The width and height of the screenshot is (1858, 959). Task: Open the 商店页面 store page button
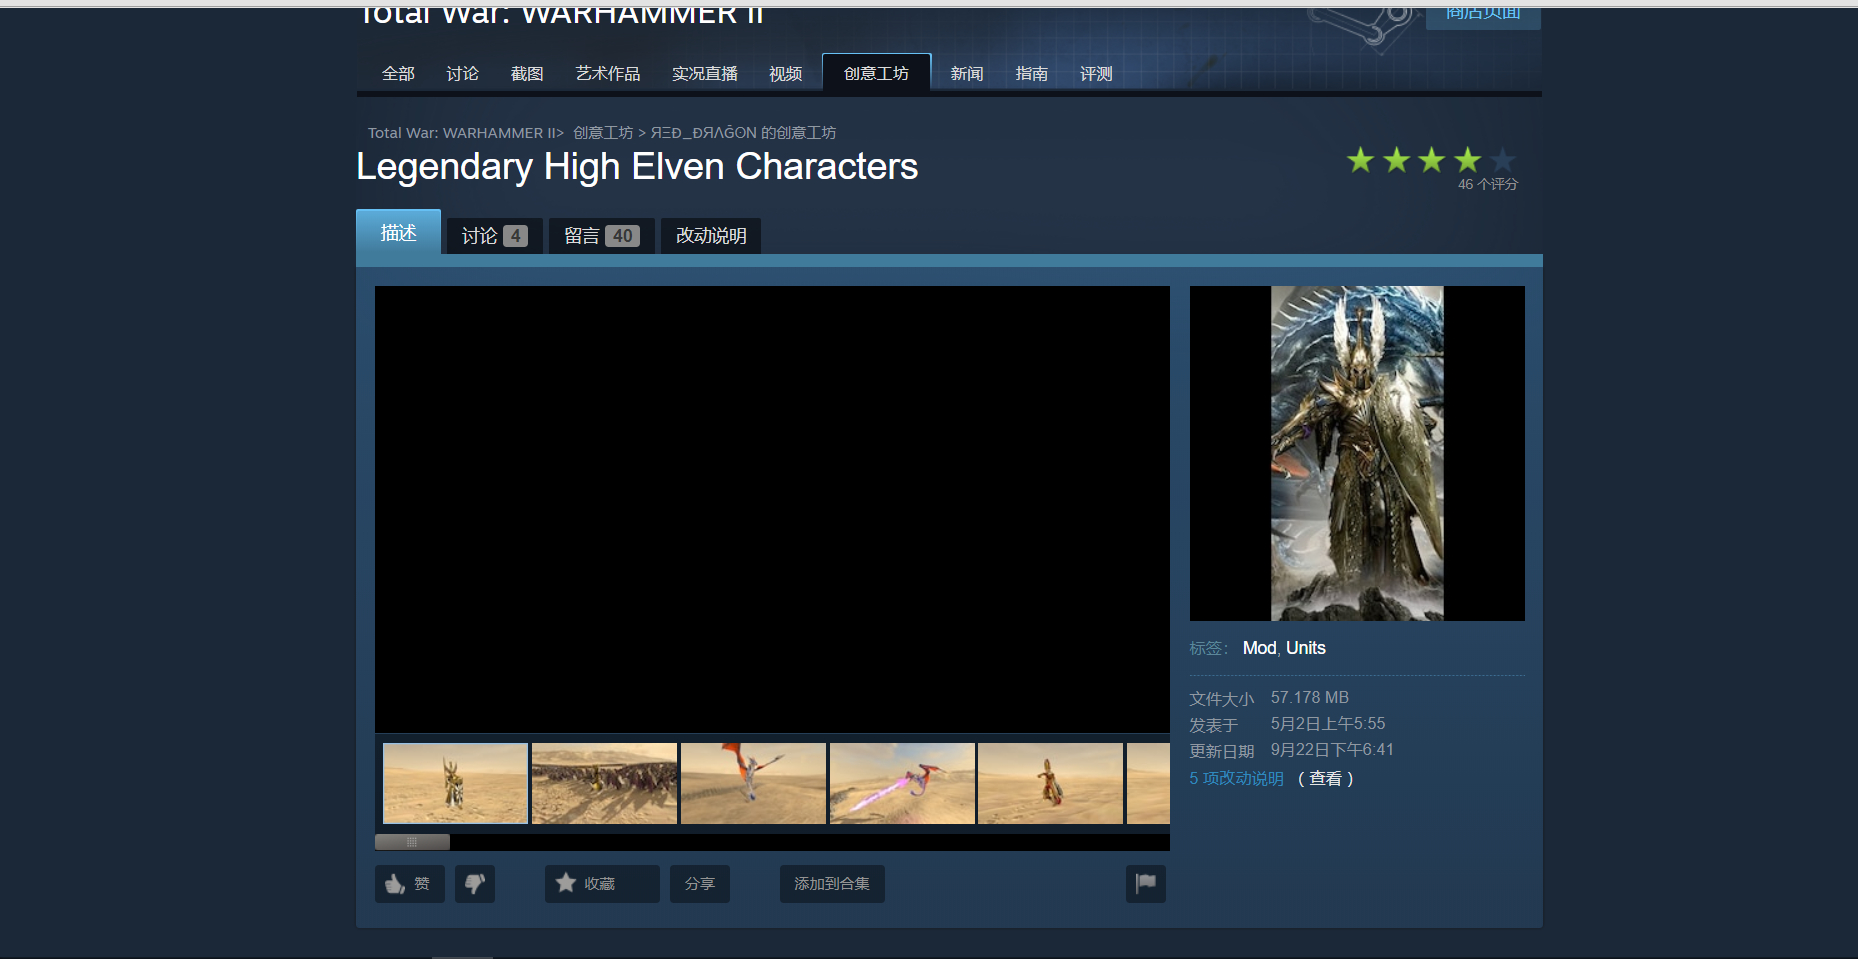click(1483, 15)
